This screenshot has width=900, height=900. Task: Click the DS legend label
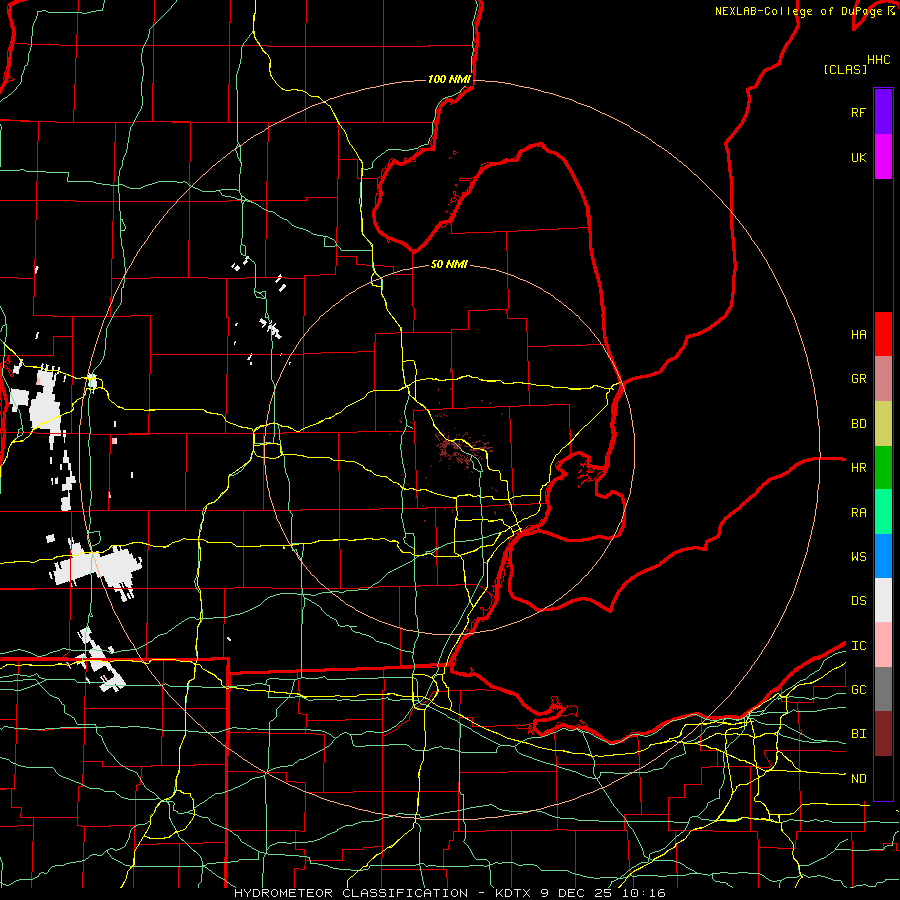pos(858,601)
